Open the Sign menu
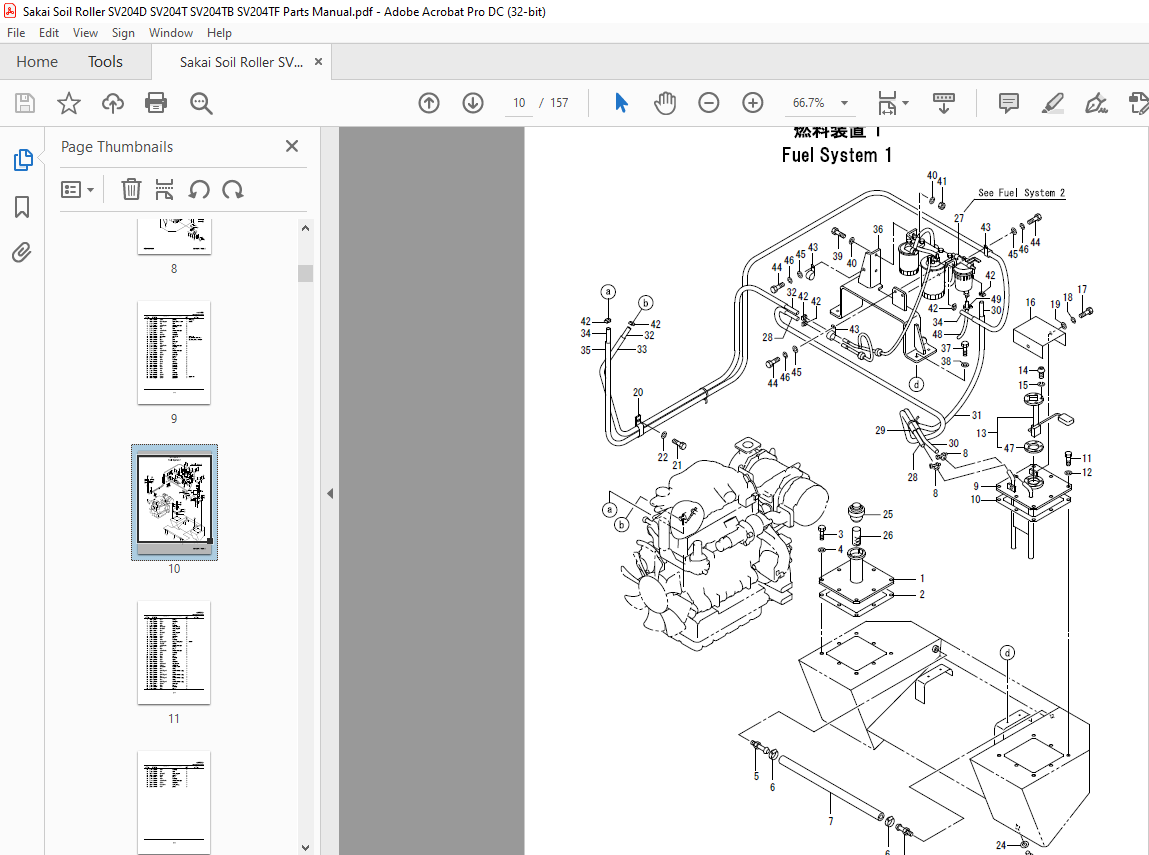 pyautogui.click(x=123, y=33)
